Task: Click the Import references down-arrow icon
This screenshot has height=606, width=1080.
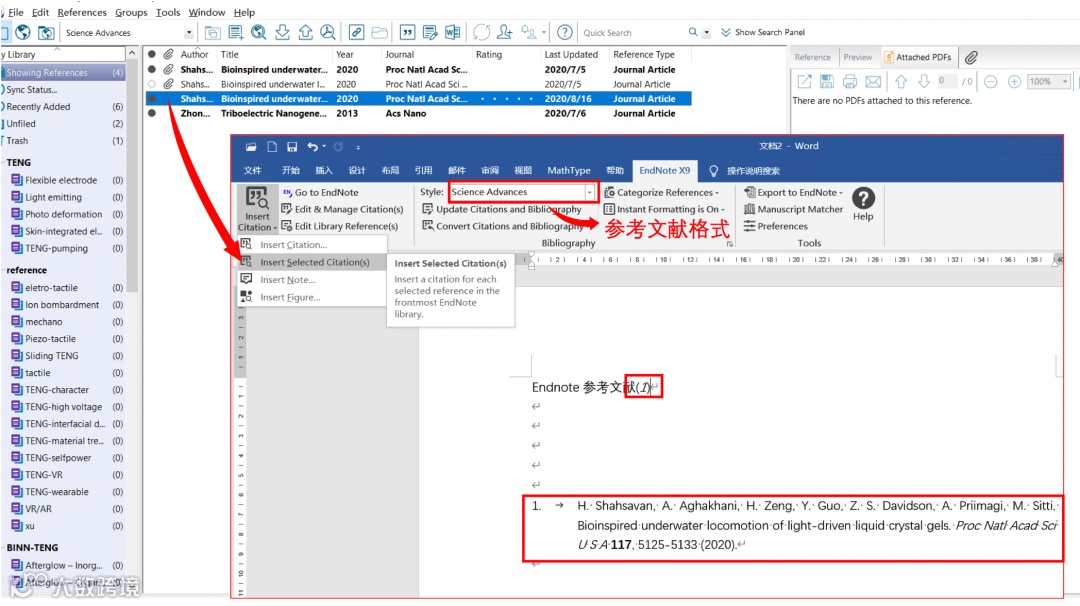Action: tap(282, 32)
